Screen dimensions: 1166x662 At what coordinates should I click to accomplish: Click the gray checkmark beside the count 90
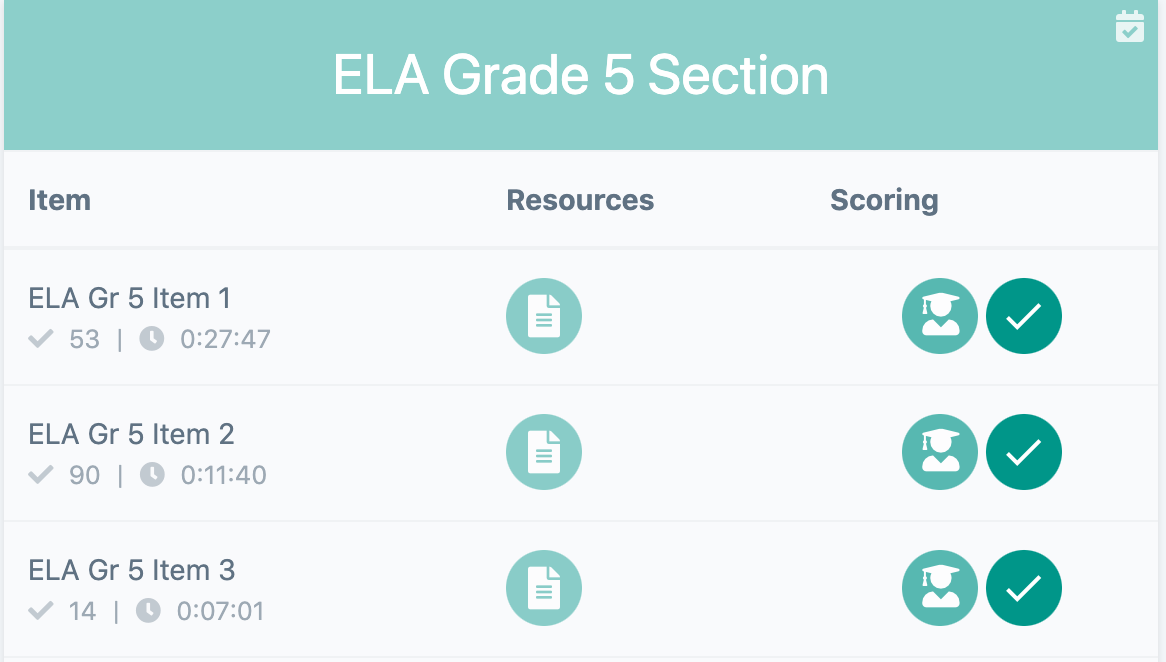click(x=40, y=474)
